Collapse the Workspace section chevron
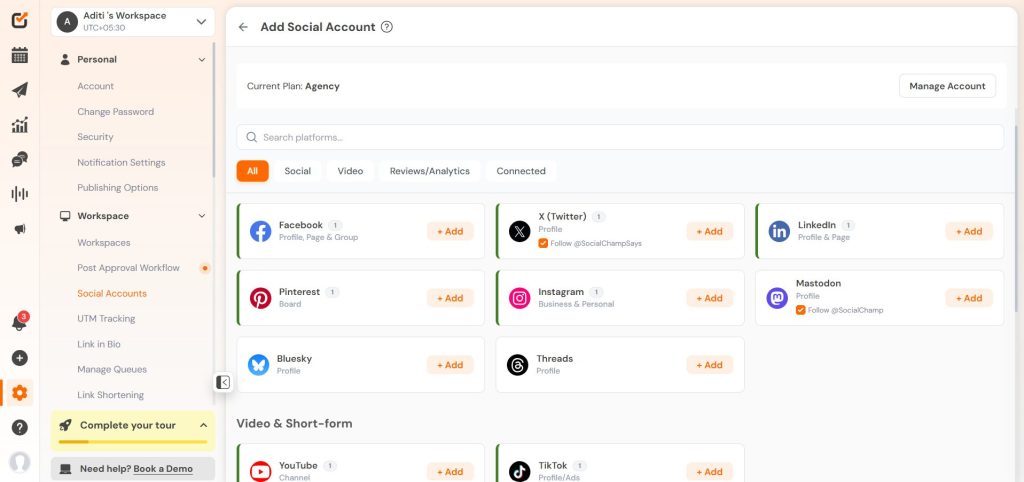Viewport: 1024px width, 482px height. (x=202, y=216)
